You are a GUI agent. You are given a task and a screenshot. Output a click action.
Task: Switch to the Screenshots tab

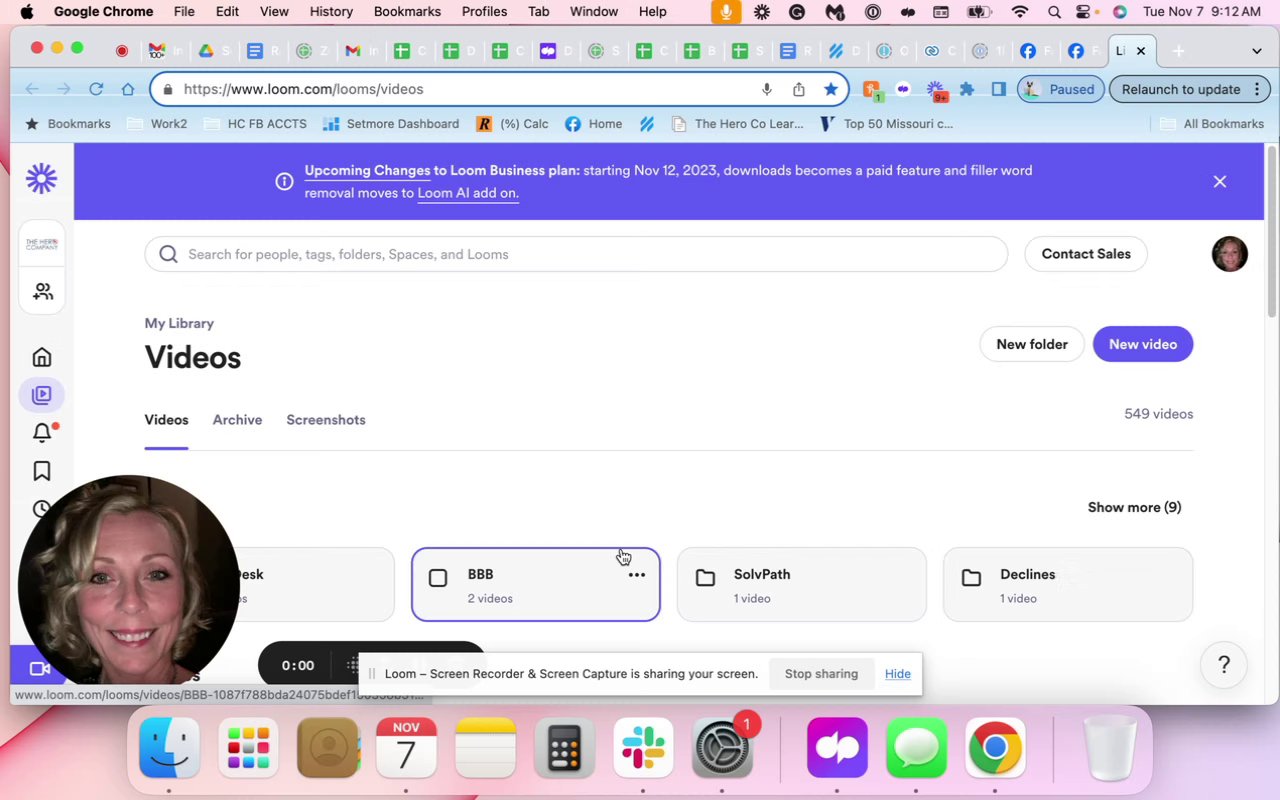tap(326, 420)
